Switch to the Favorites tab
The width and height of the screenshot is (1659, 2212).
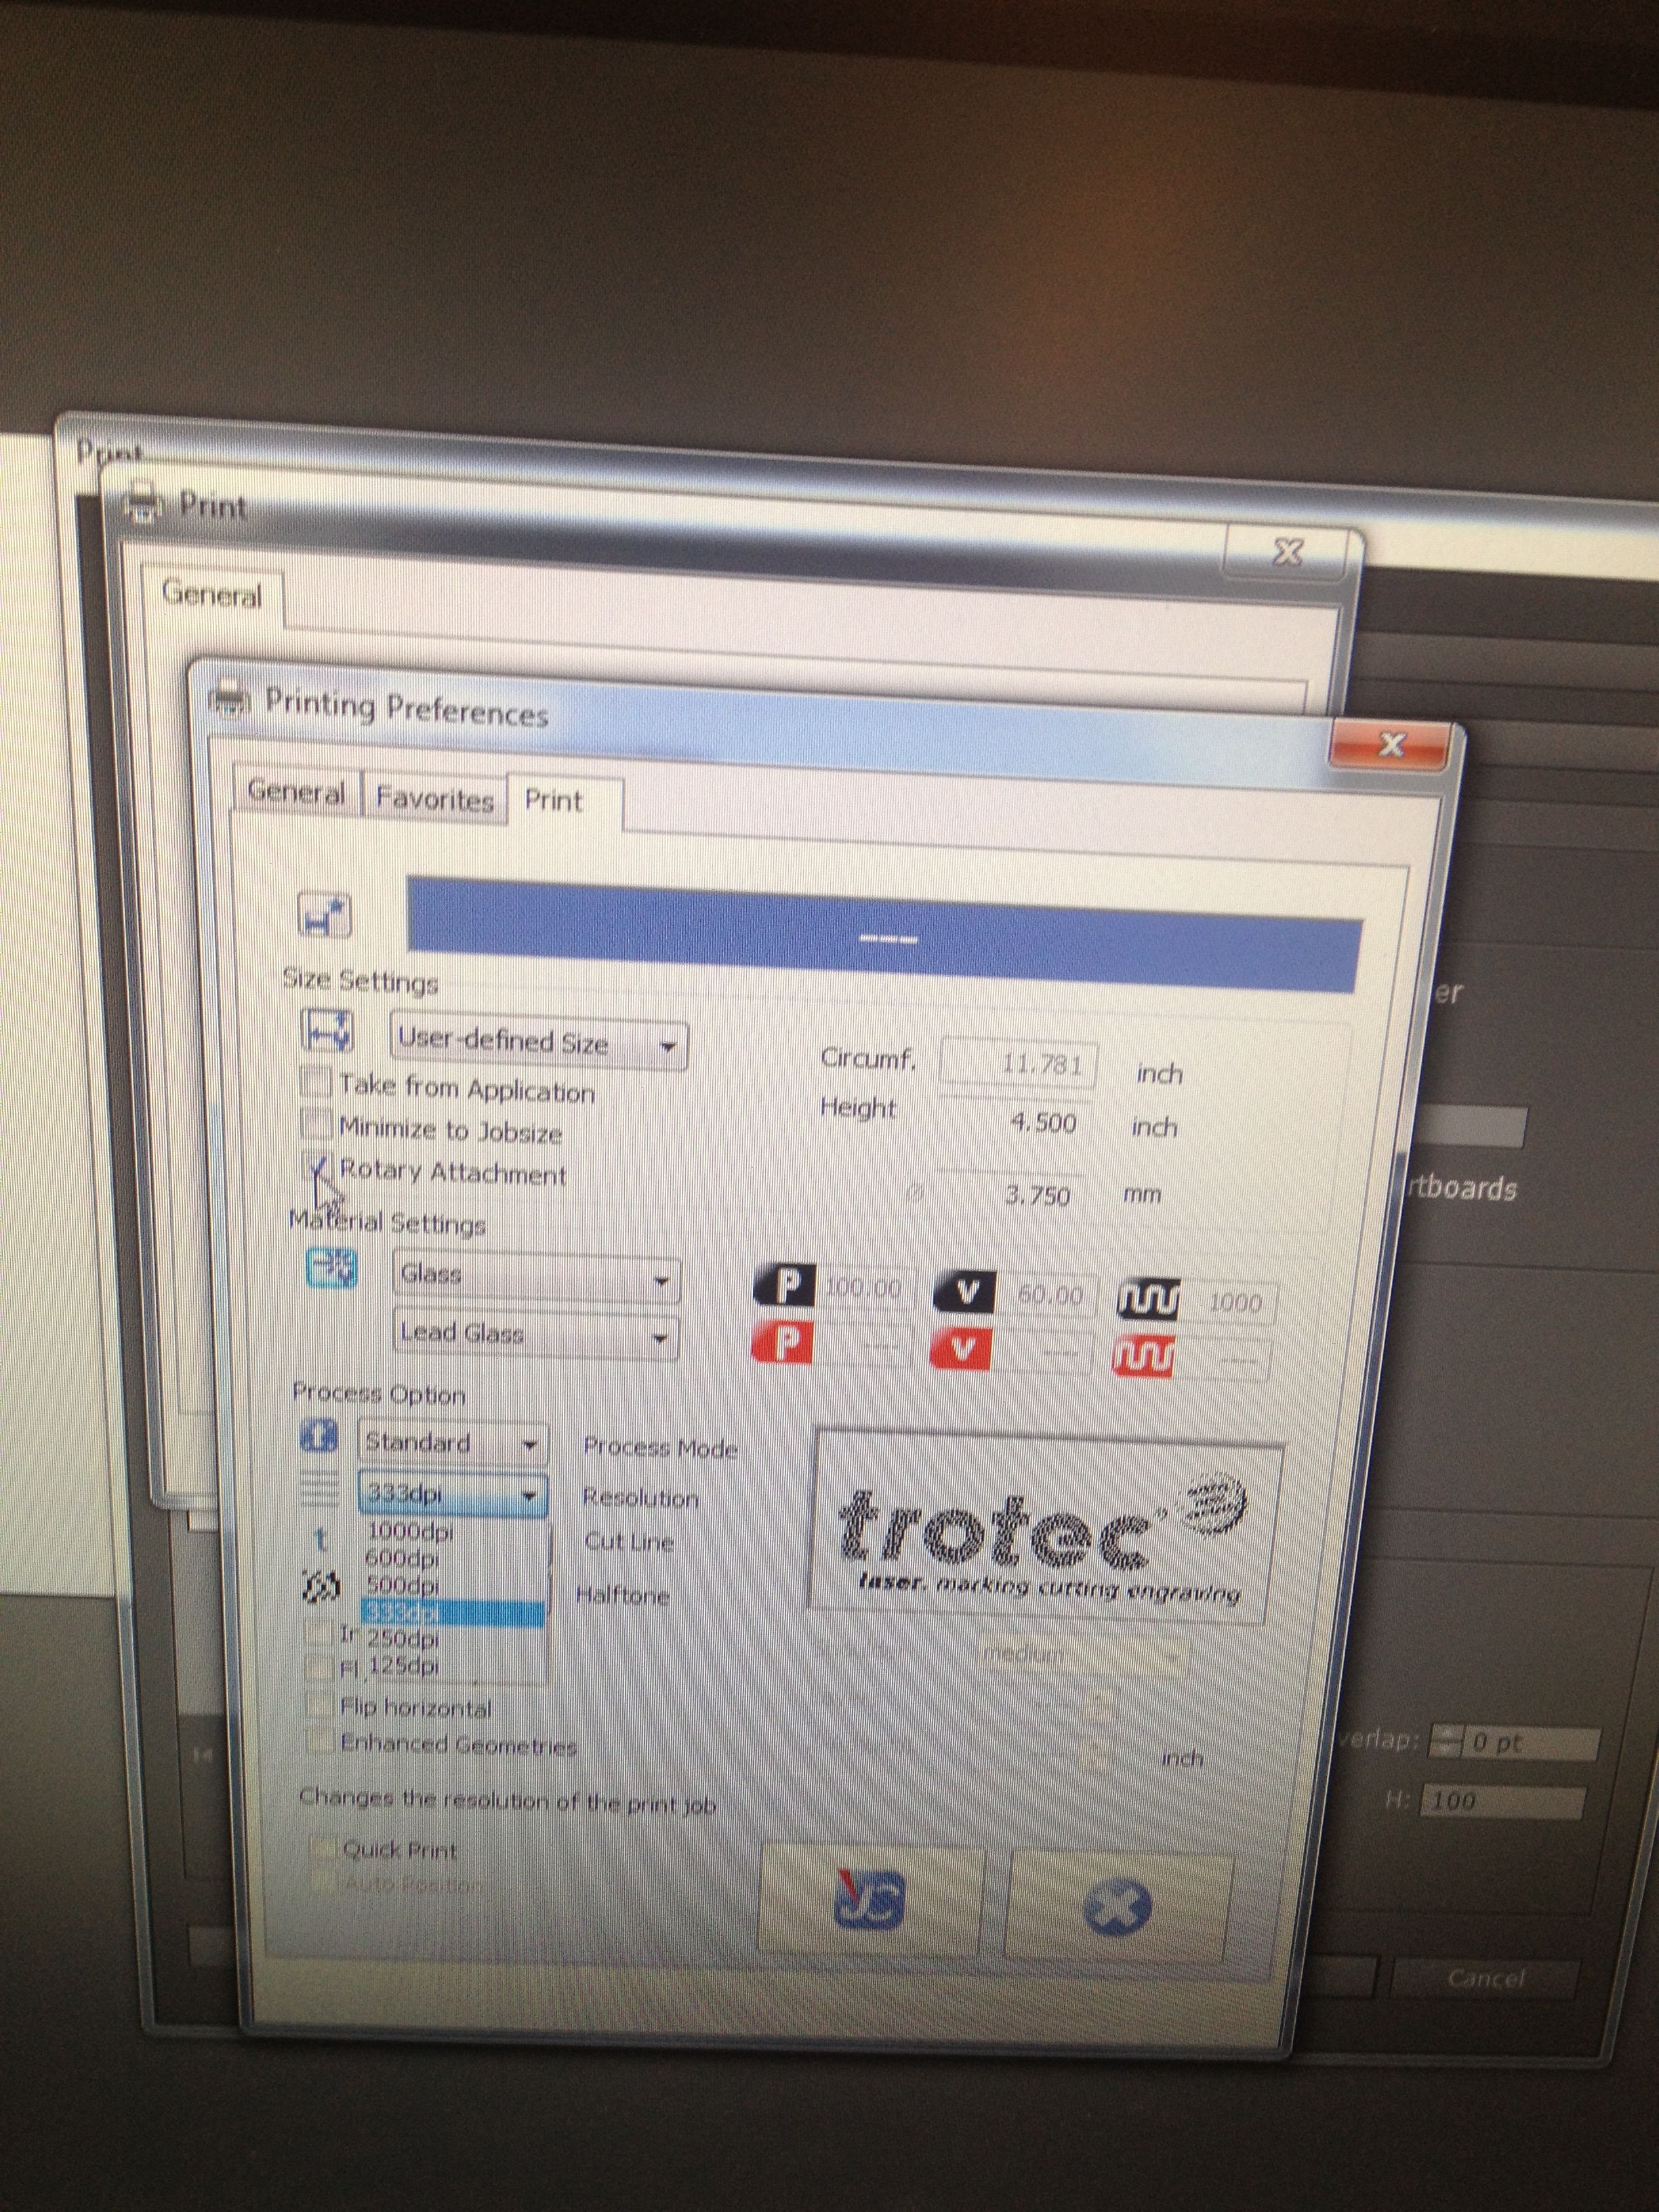435,799
